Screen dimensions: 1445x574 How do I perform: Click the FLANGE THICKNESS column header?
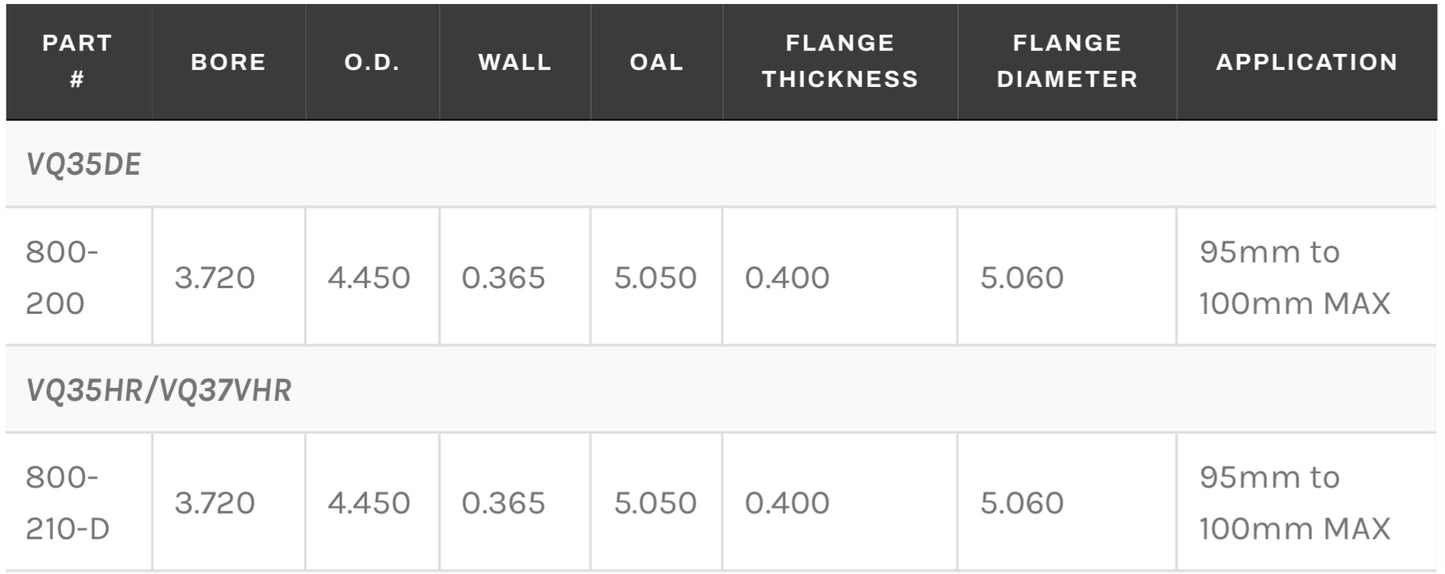coord(839,61)
